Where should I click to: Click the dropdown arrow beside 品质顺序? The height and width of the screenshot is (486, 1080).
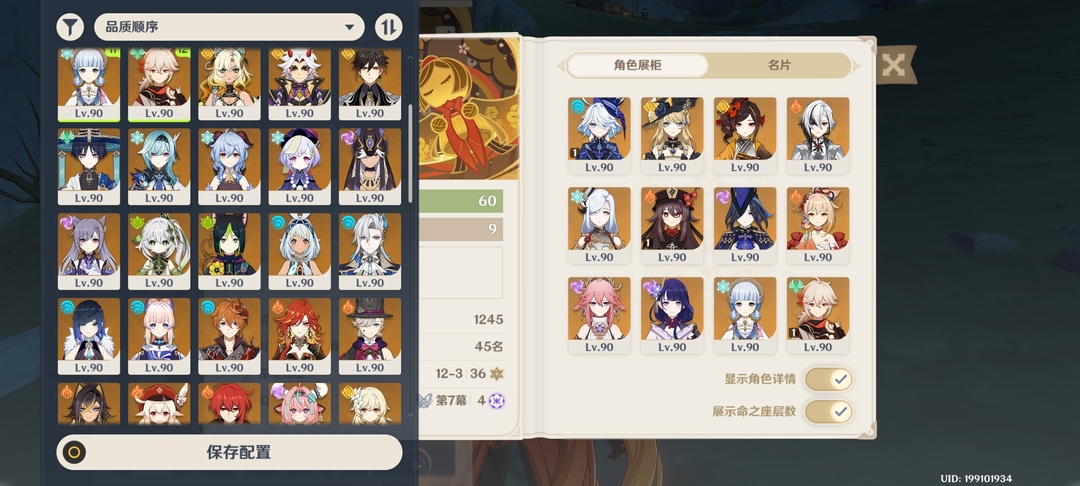[349, 28]
